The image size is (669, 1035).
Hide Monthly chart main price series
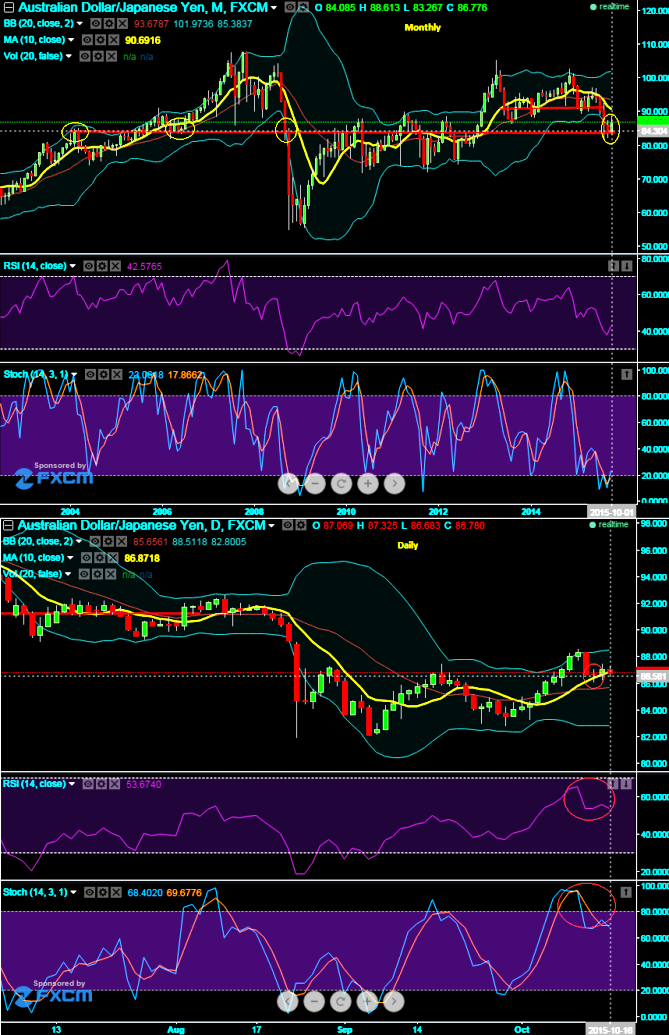[290, 7]
